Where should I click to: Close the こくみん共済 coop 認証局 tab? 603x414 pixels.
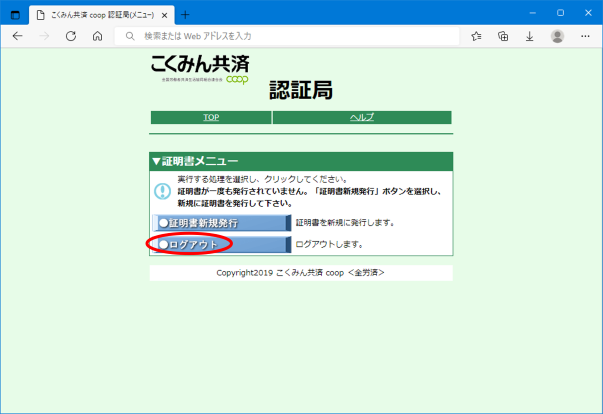164,15
